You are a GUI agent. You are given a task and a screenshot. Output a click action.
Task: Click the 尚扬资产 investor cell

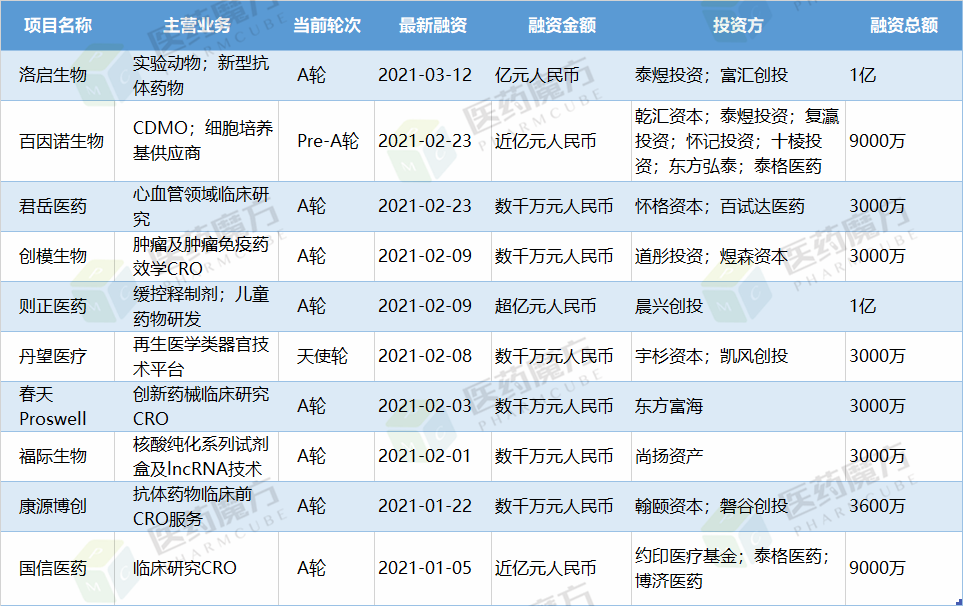click(738, 457)
